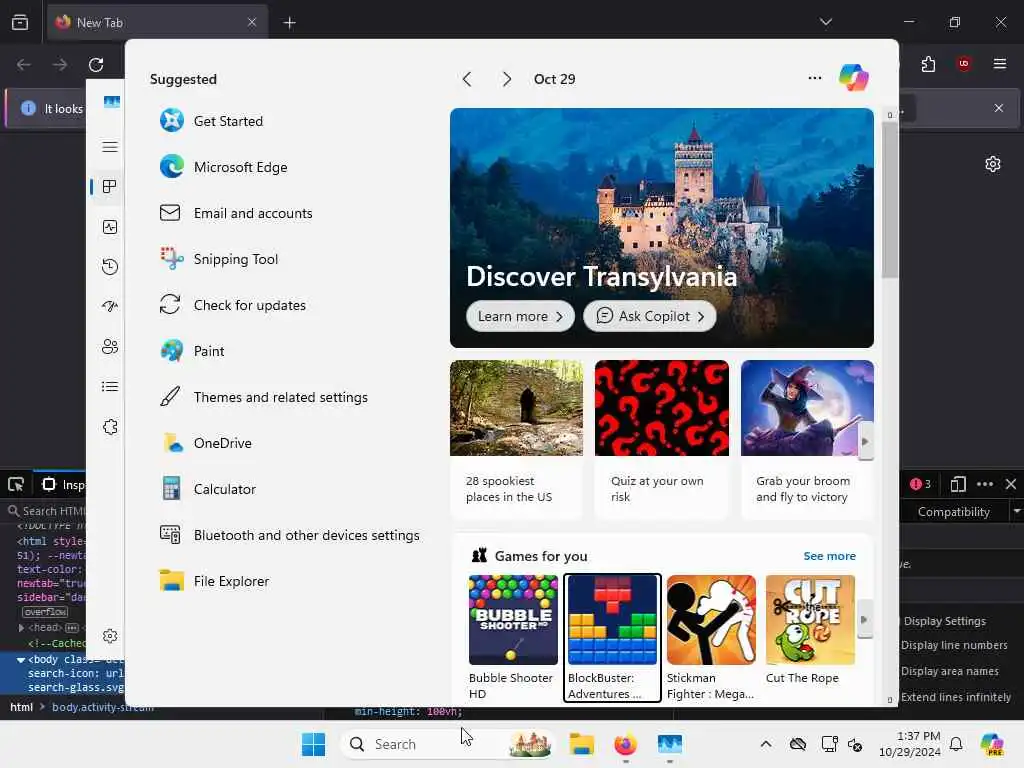1024x768 pixels.
Task: Select Inspector tab in DevTools
Action: click(x=63, y=485)
